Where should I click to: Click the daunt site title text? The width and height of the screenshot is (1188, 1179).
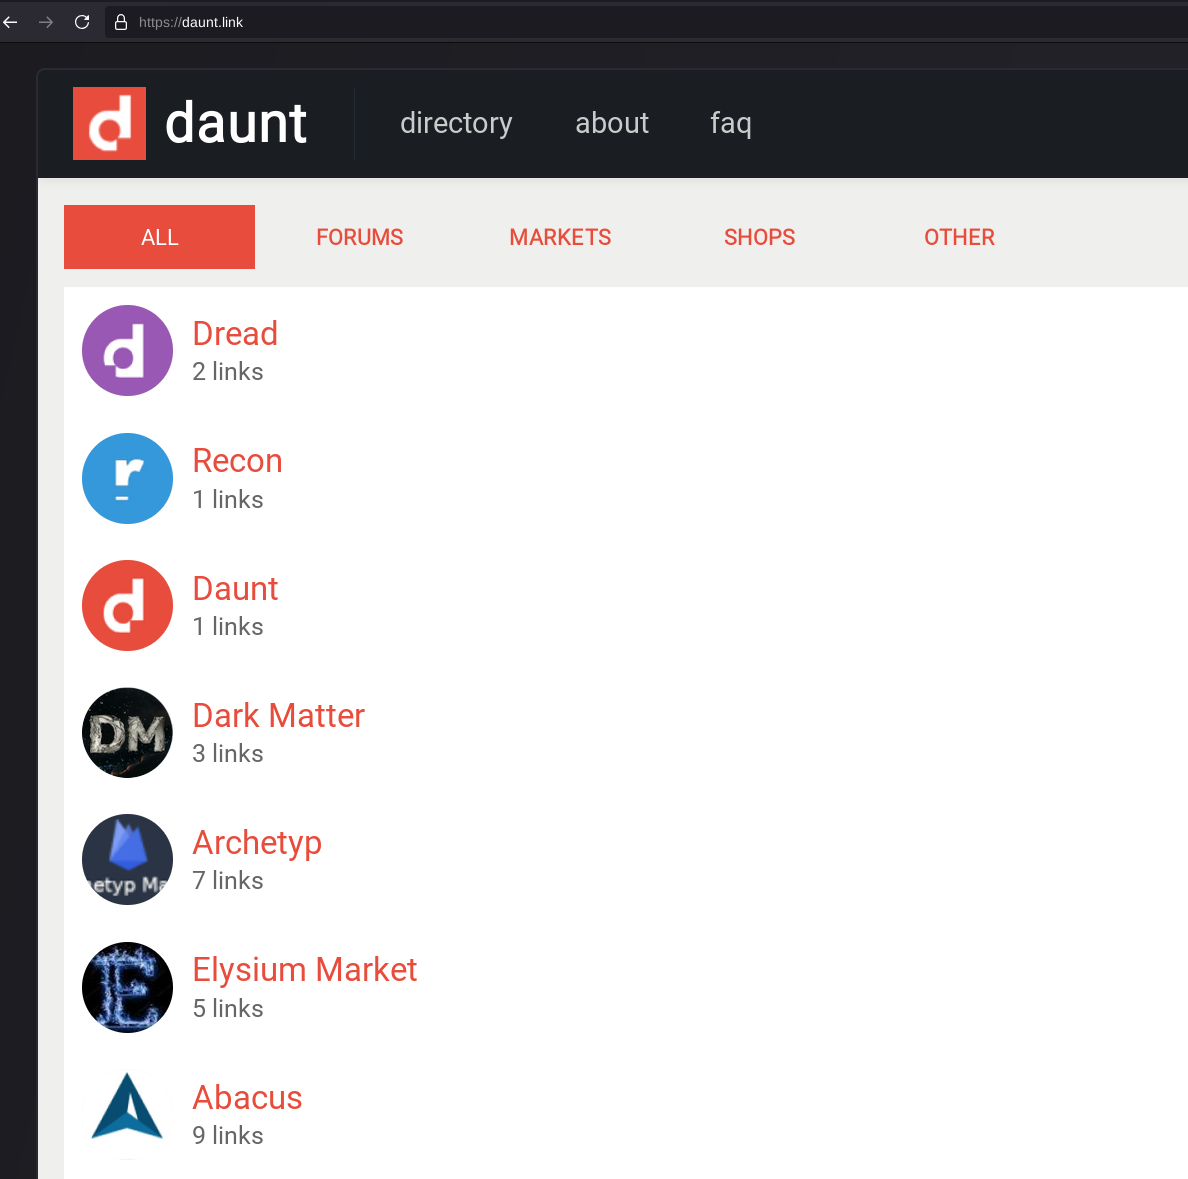click(x=236, y=124)
